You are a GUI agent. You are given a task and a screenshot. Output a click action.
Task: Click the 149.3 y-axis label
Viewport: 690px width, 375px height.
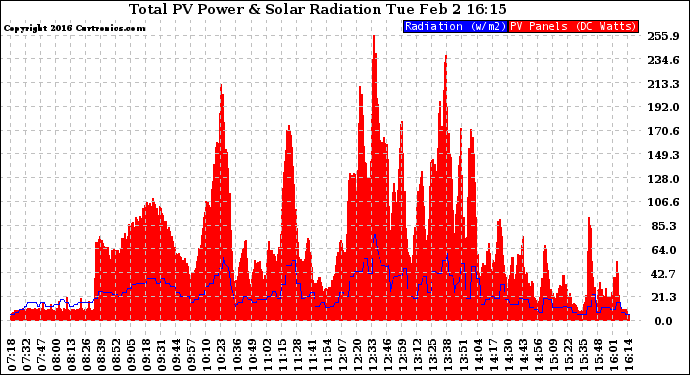coord(663,155)
